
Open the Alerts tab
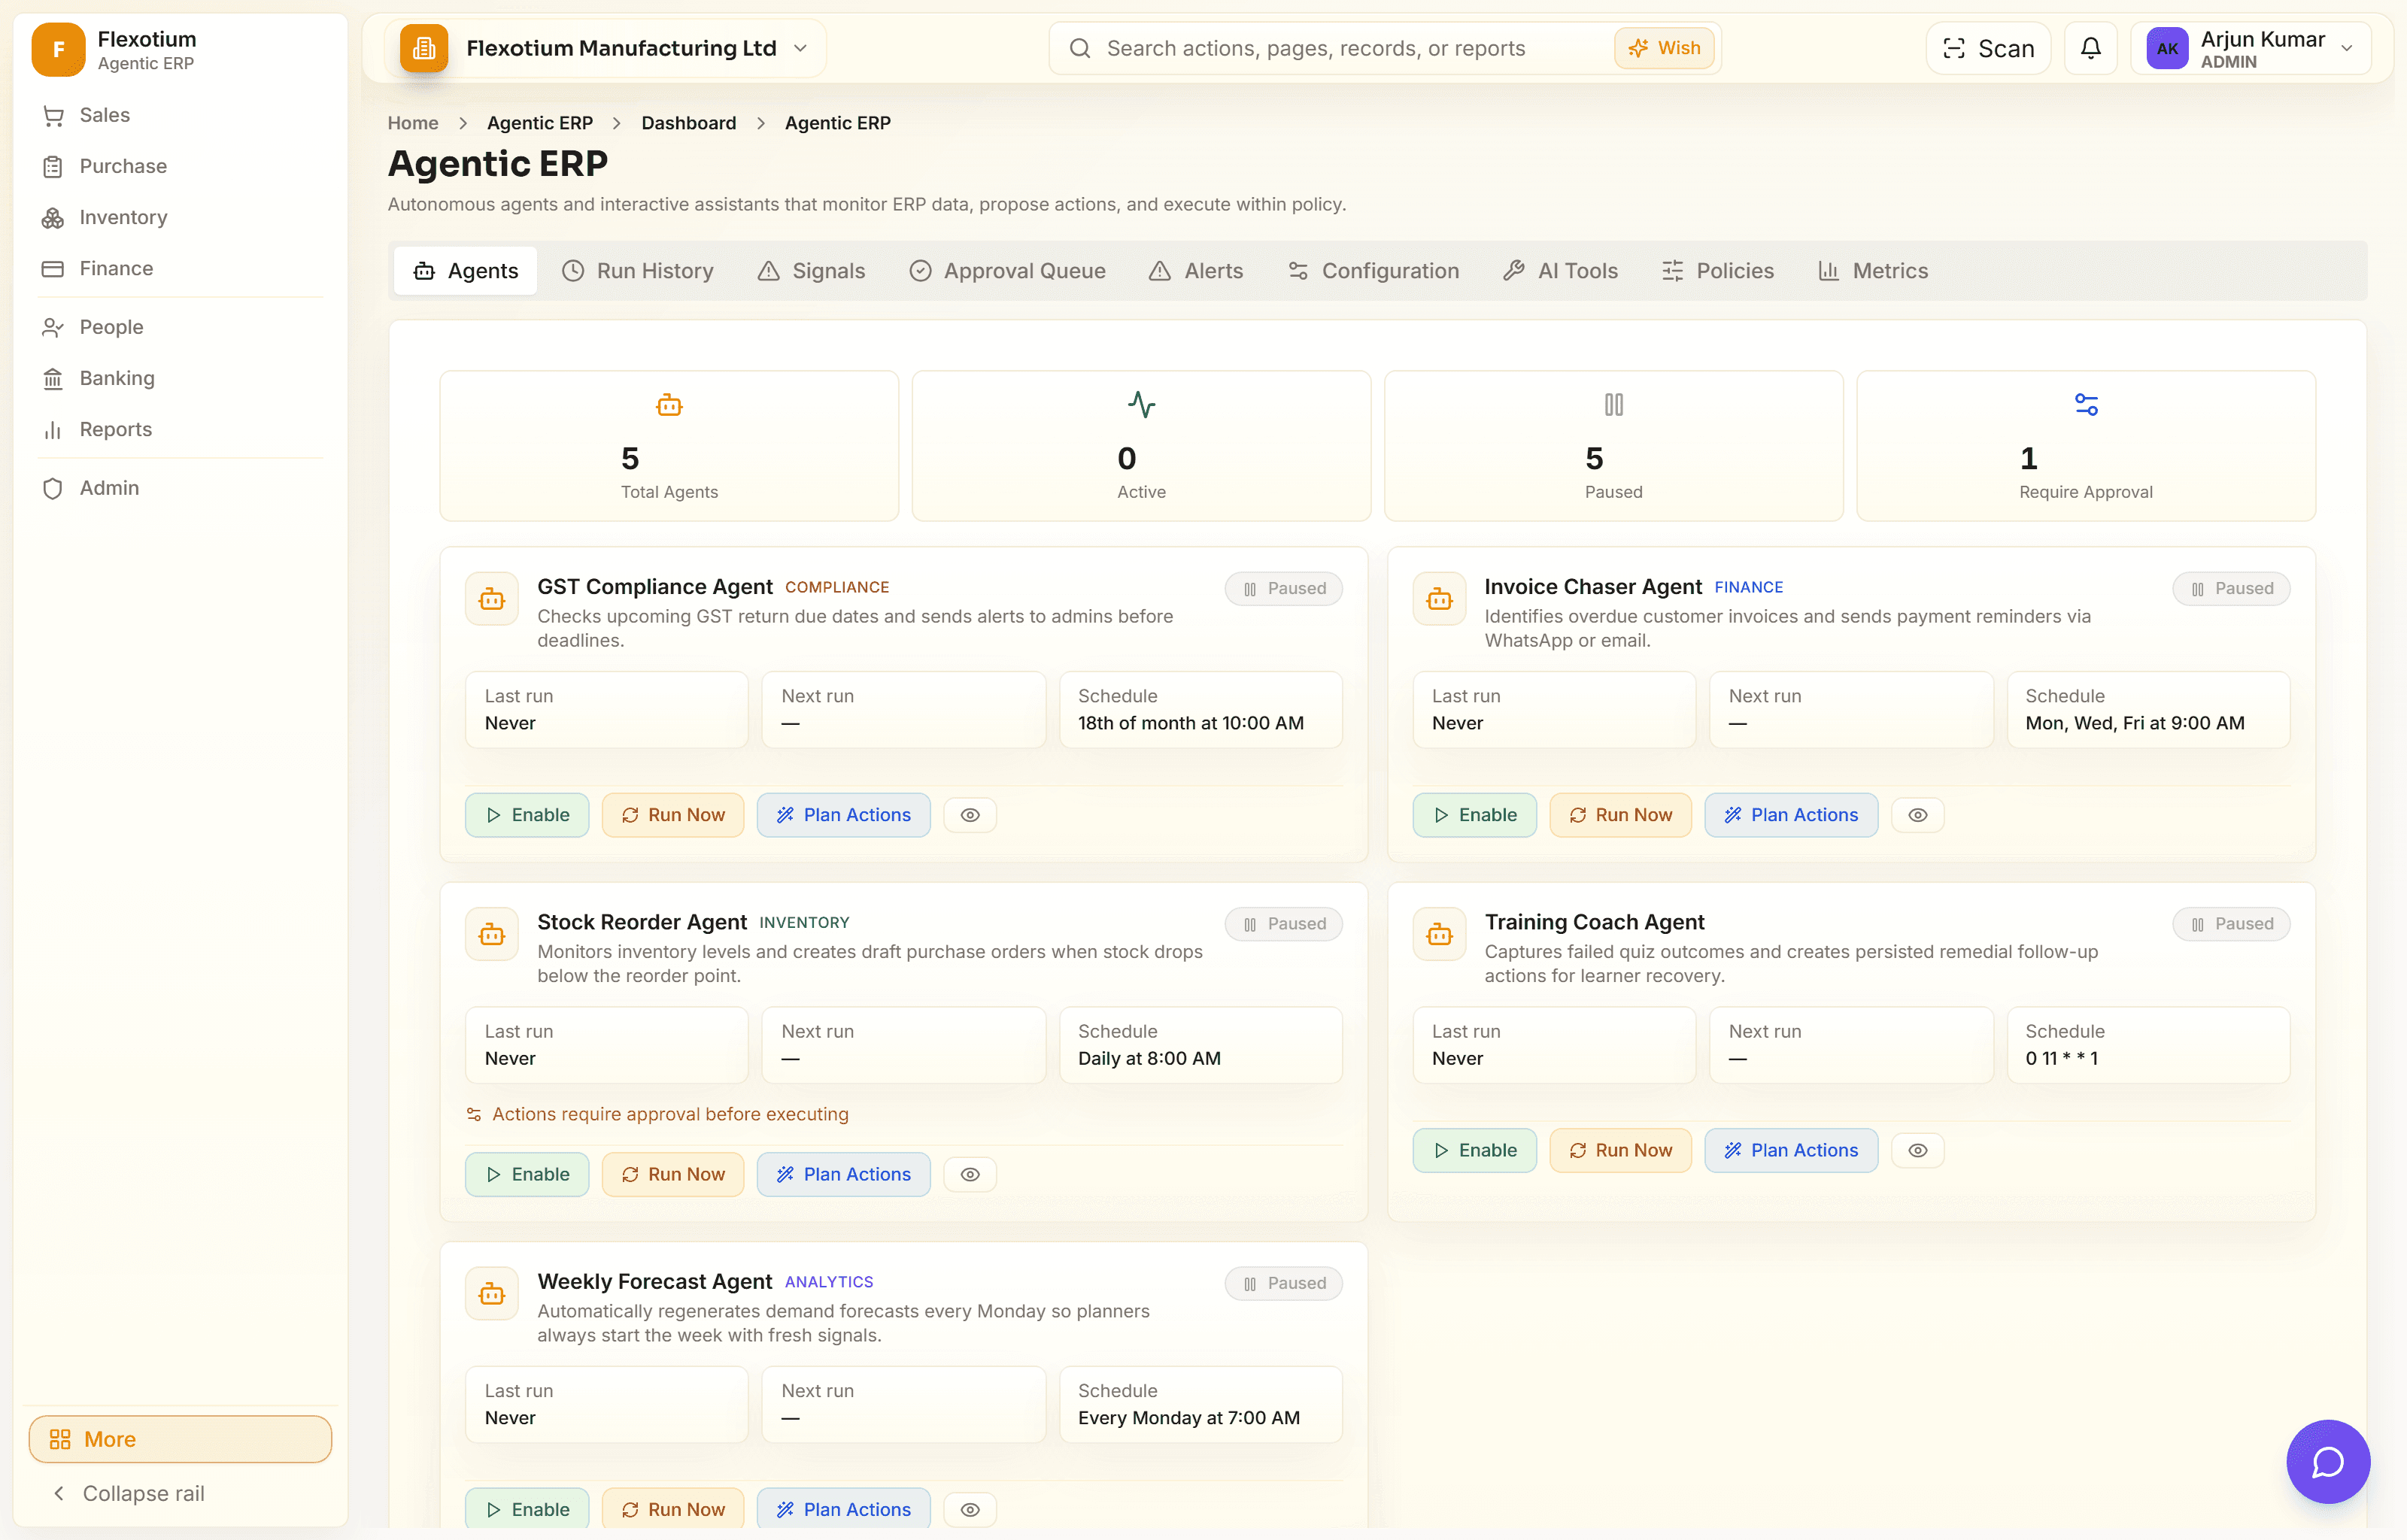pos(1196,271)
